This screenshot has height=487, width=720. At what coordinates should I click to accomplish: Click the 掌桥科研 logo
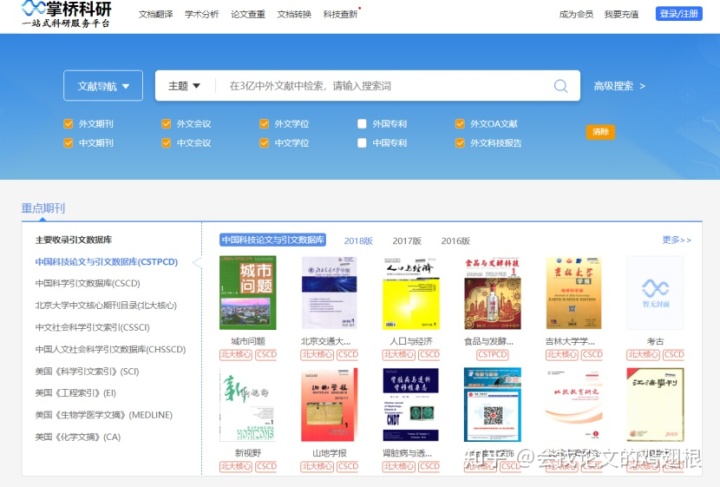pyautogui.click(x=67, y=14)
